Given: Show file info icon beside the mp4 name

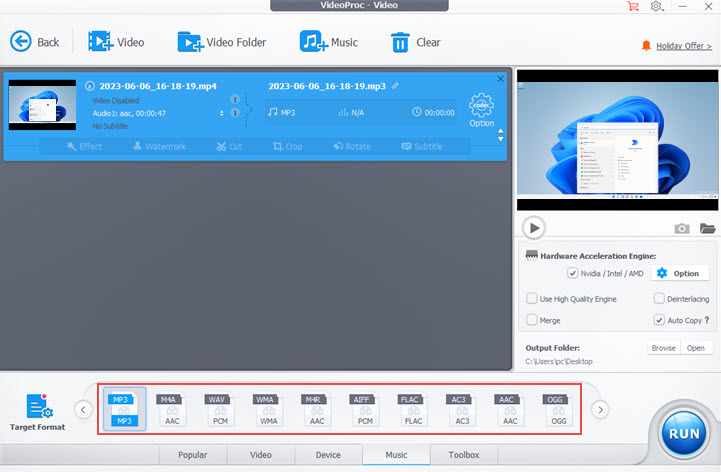Looking at the screenshot, I should pos(90,86).
